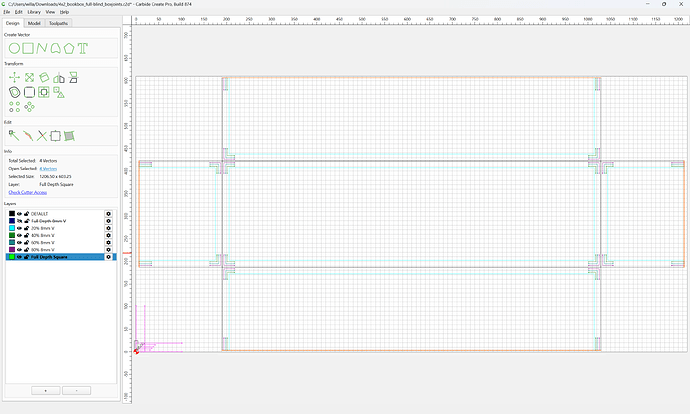Open the Help menu
690x414 pixels.
(64, 12)
